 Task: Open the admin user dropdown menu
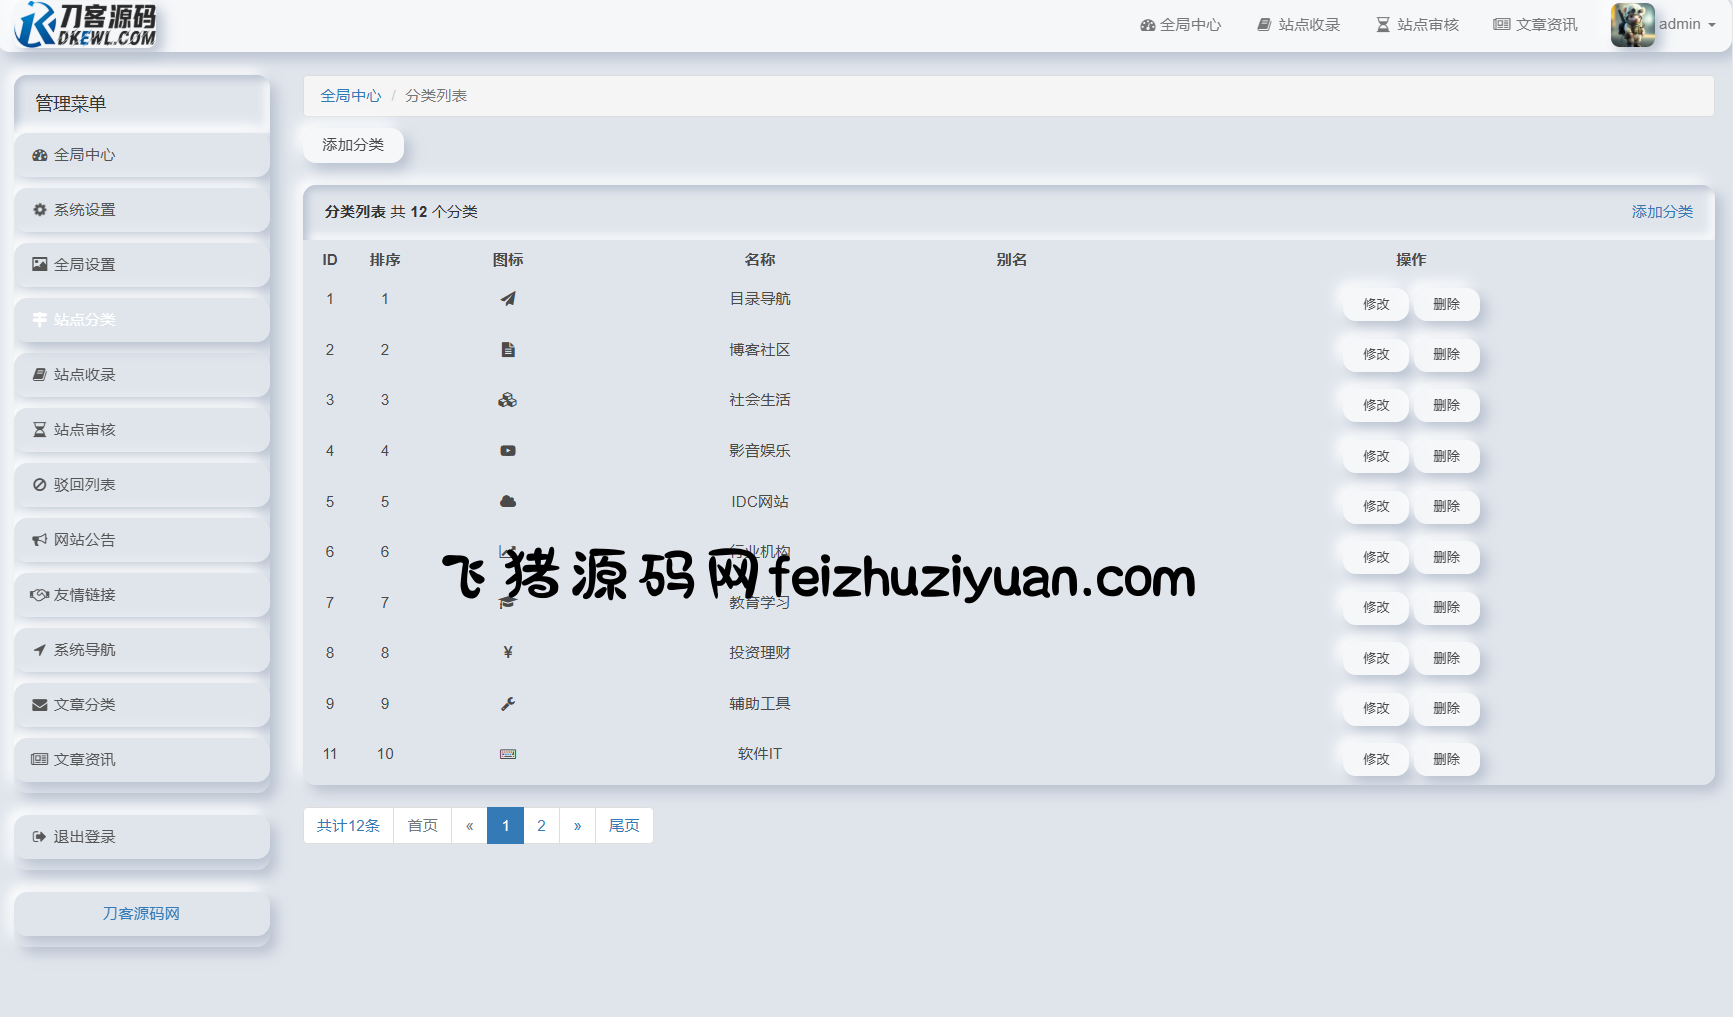click(x=1688, y=24)
